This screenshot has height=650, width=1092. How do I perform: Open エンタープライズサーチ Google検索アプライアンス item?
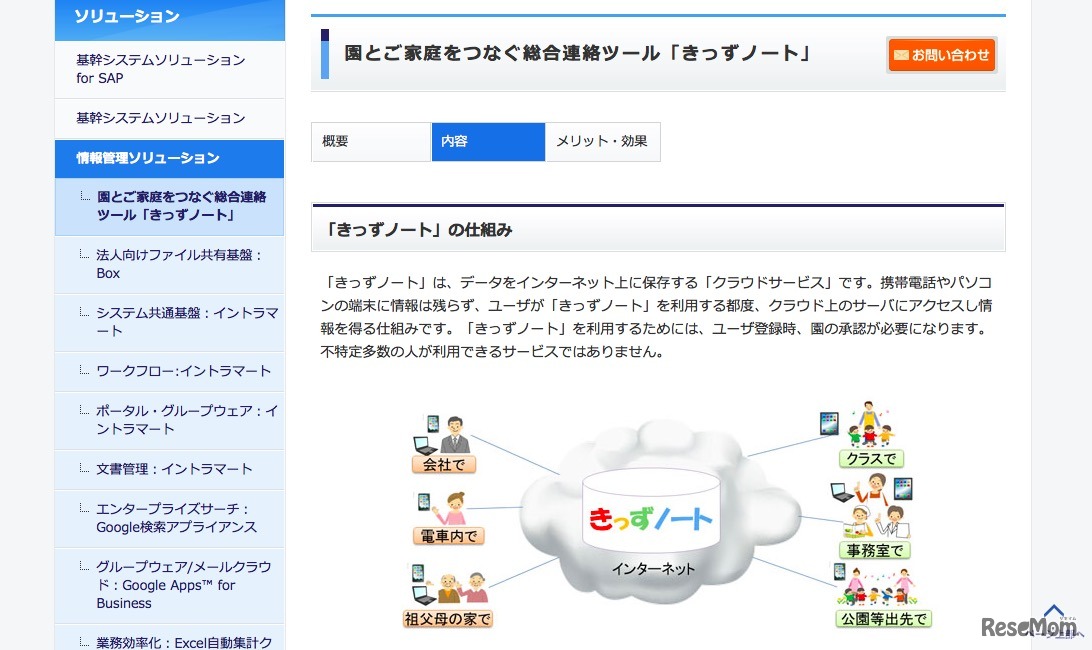169,518
